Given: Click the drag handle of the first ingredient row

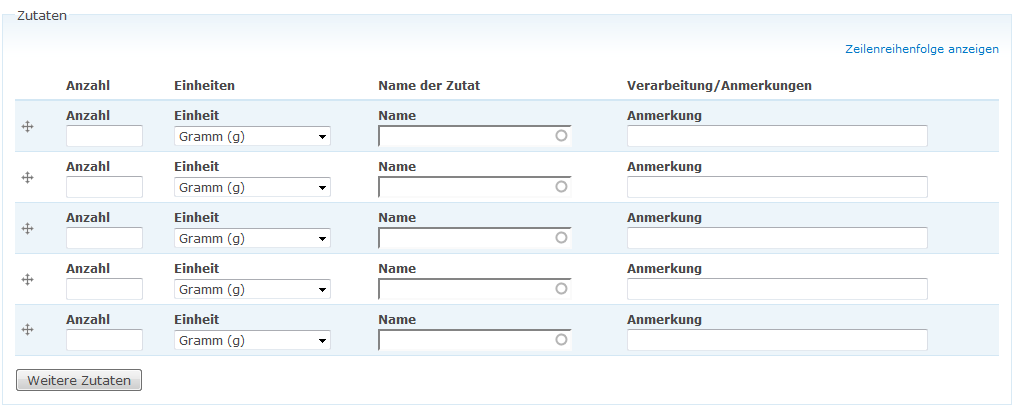Looking at the screenshot, I should [x=28, y=126].
